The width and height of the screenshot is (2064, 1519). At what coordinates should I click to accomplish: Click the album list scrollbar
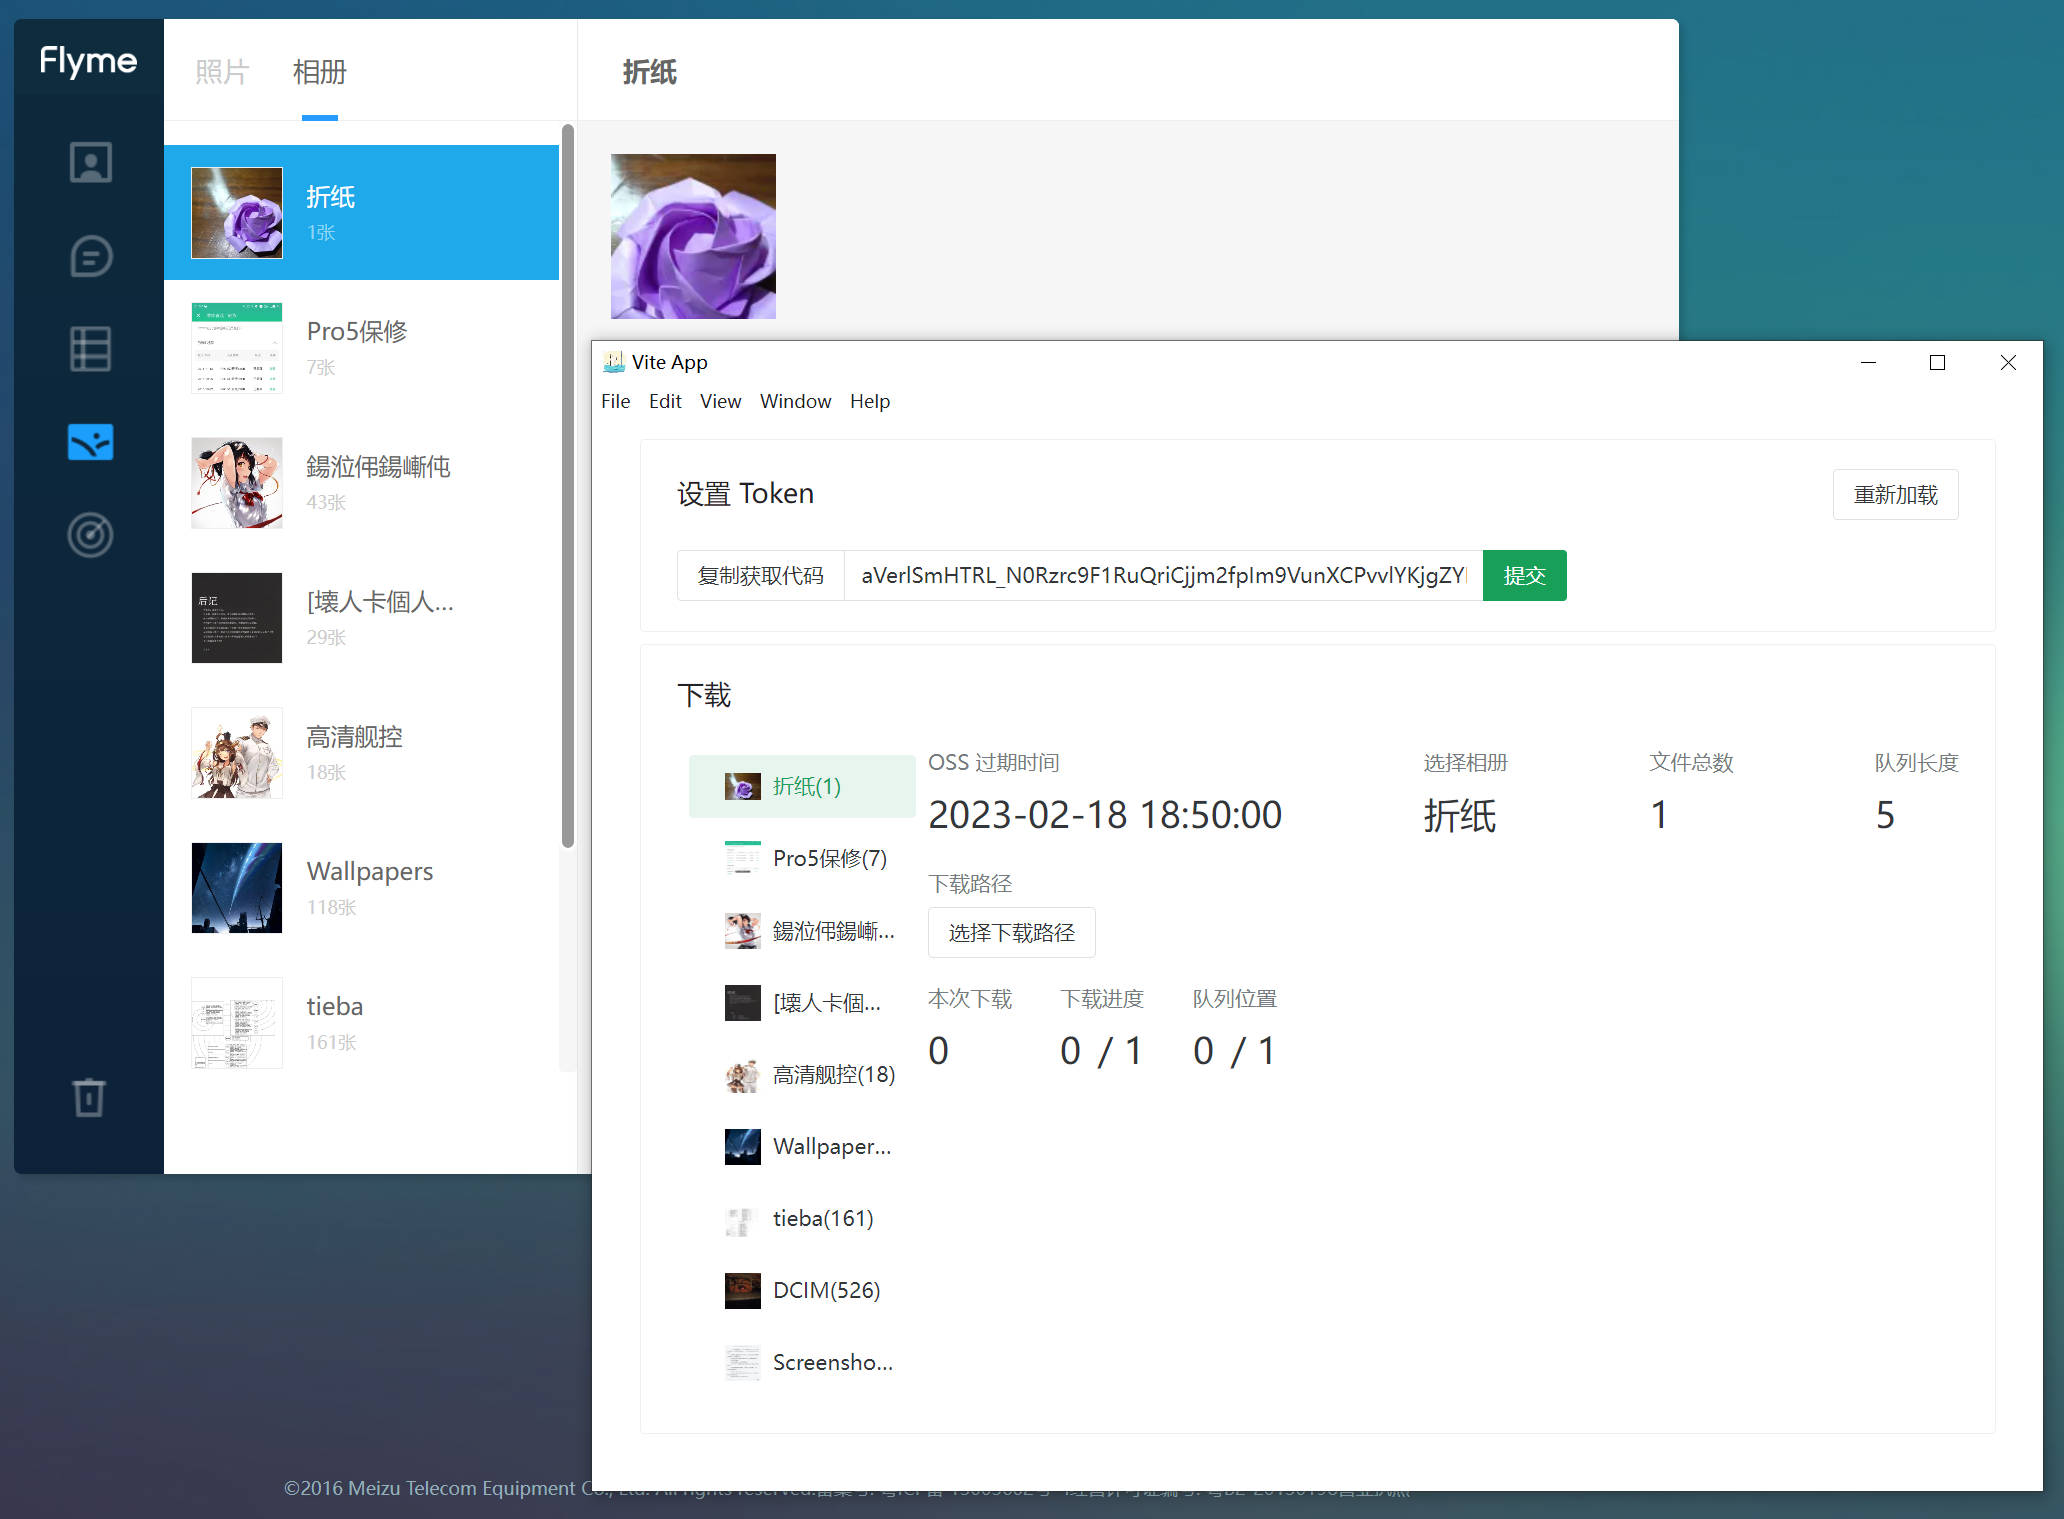tap(568, 485)
